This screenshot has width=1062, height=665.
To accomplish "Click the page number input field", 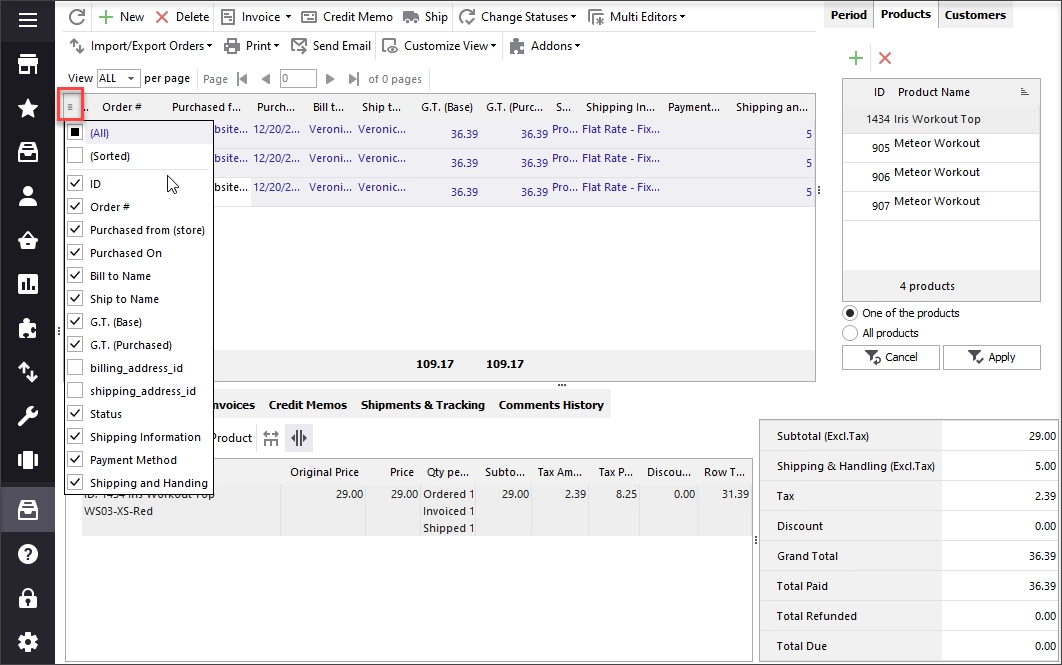I will [x=298, y=79].
